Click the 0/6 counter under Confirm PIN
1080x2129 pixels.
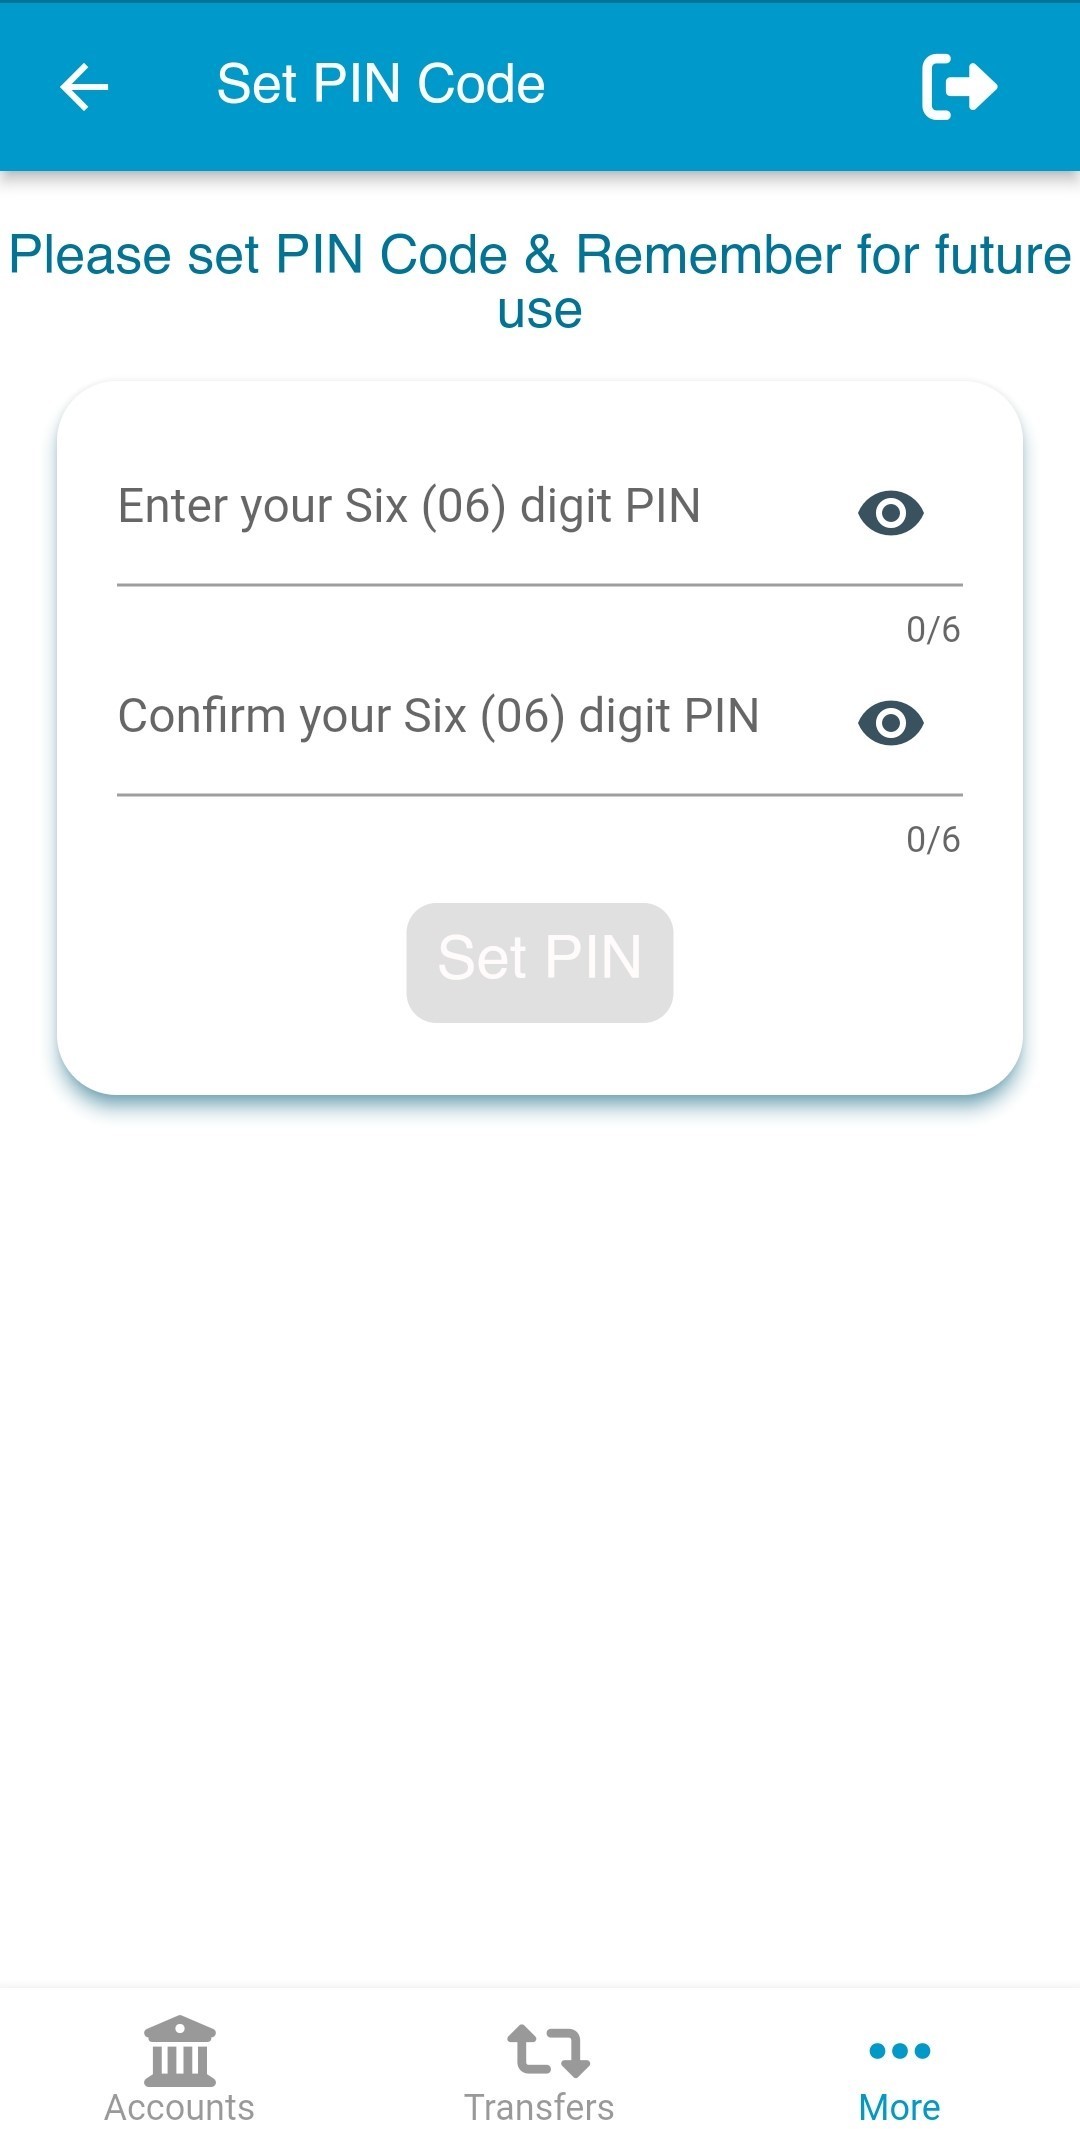932,840
